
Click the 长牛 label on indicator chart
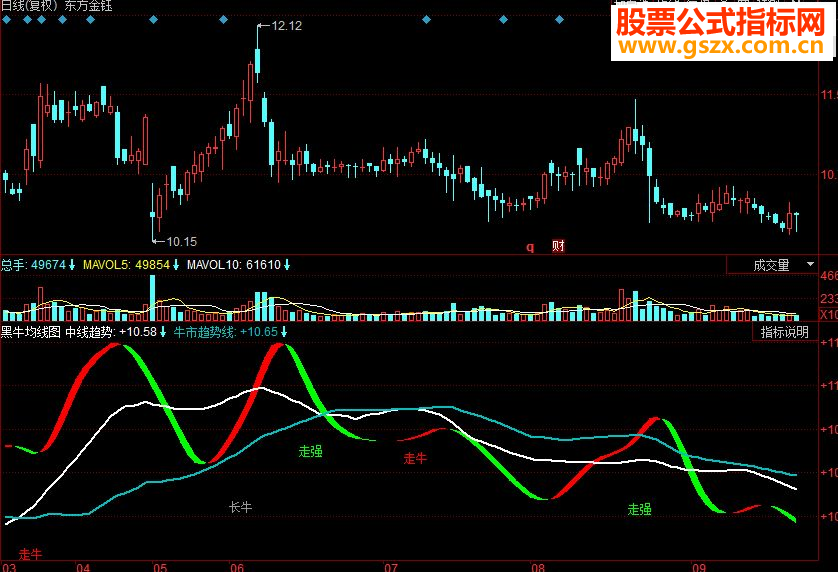pyautogui.click(x=240, y=507)
